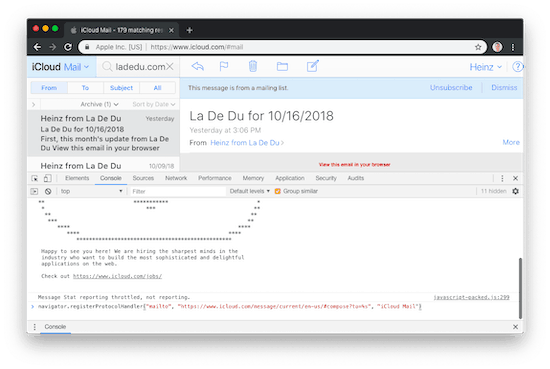Open javascript-packed.js source link
Viewport: 550px width, 369px height.
[471, 297]
